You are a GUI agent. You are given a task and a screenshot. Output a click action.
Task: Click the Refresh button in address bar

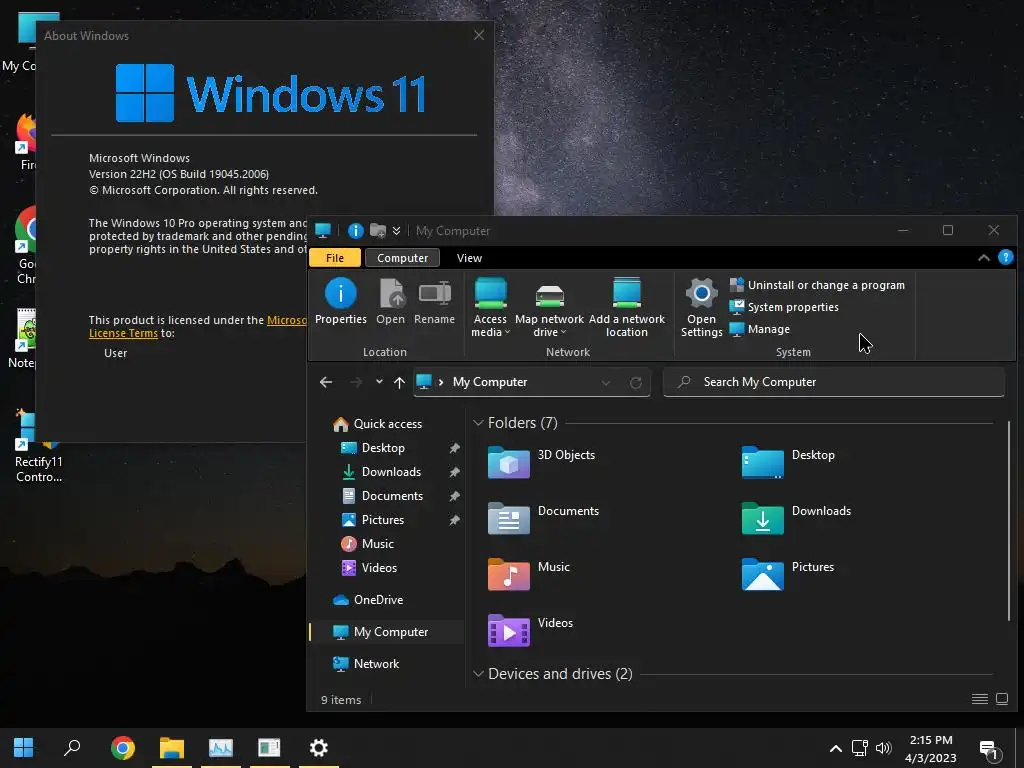pyautogui.click(x=635, y=383)
